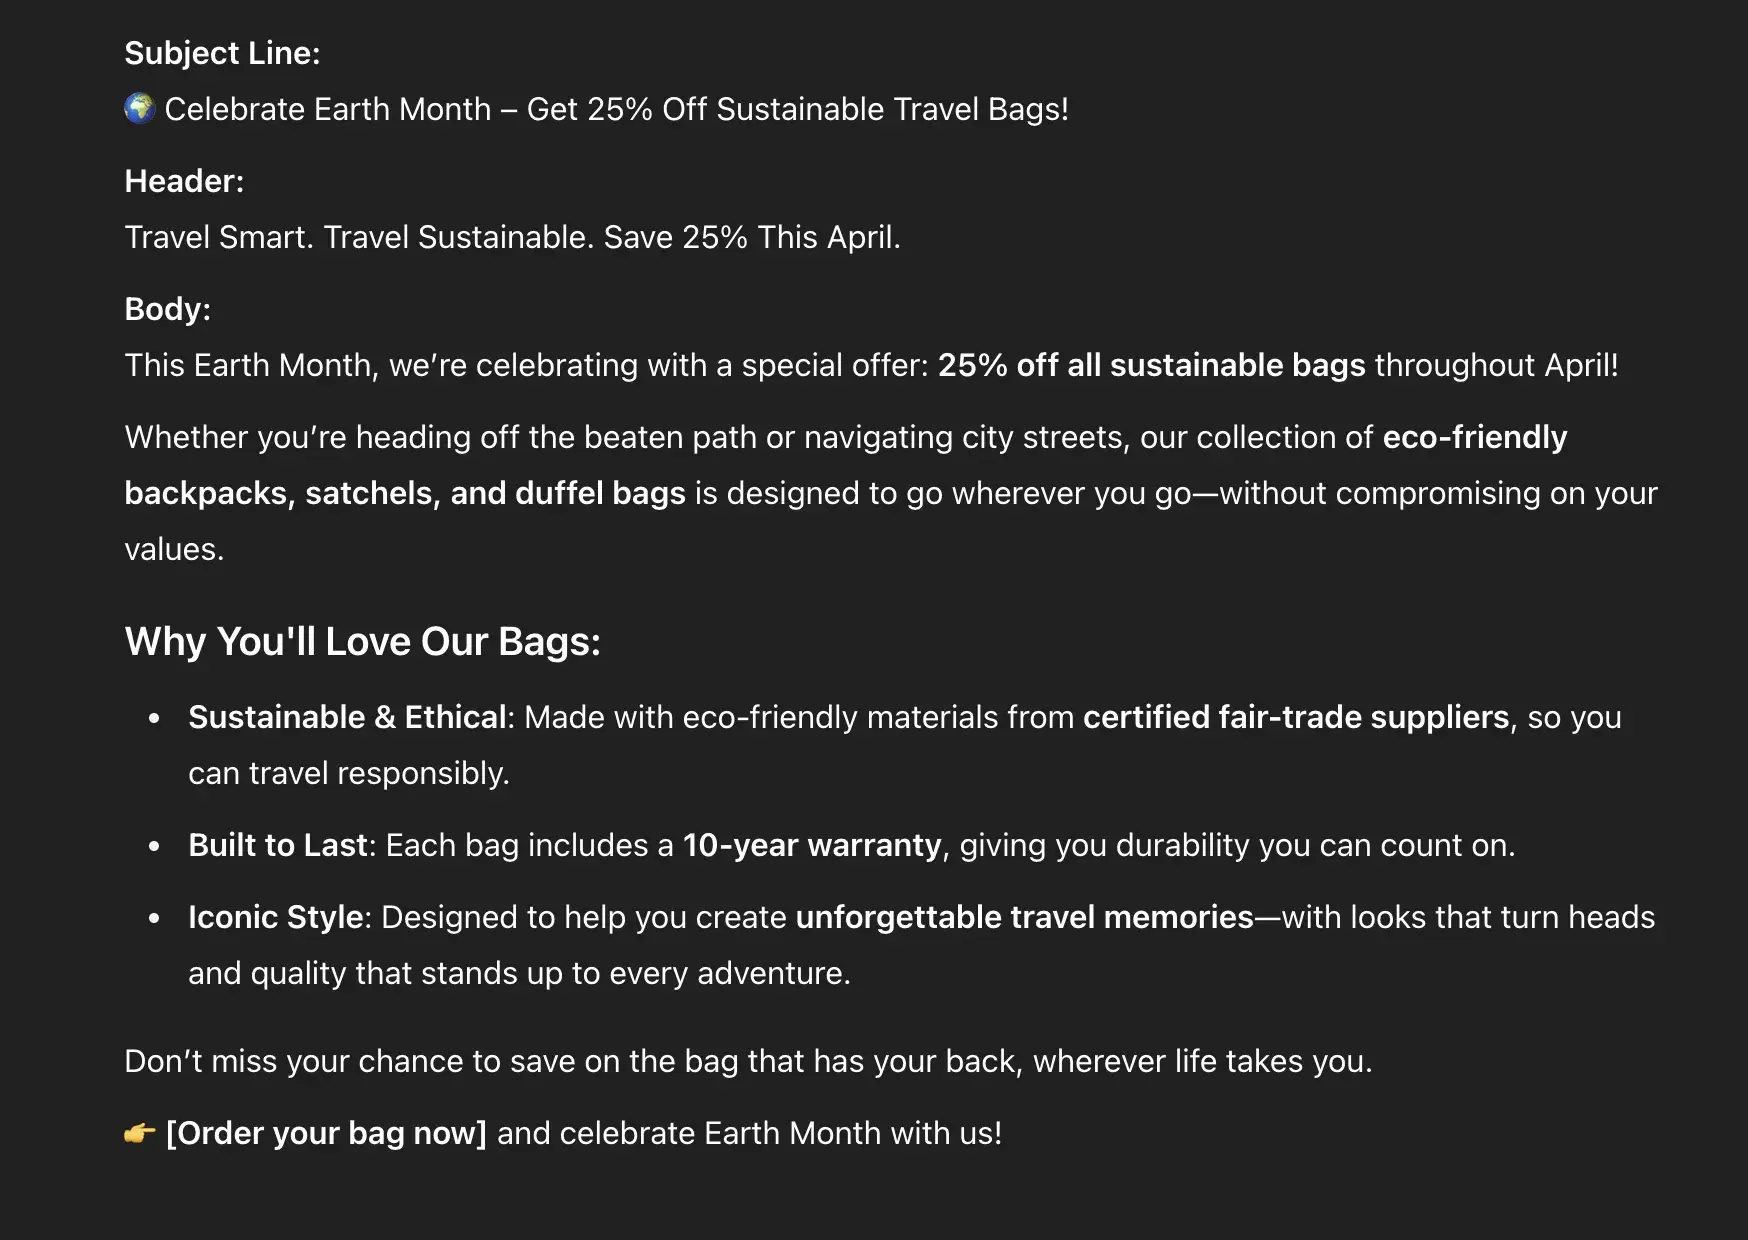The height and width of the screenshot is (1240, 1748).
Task: Click the "Subject Line:" label
Action: pyautogui.click(x=222, y=53)
